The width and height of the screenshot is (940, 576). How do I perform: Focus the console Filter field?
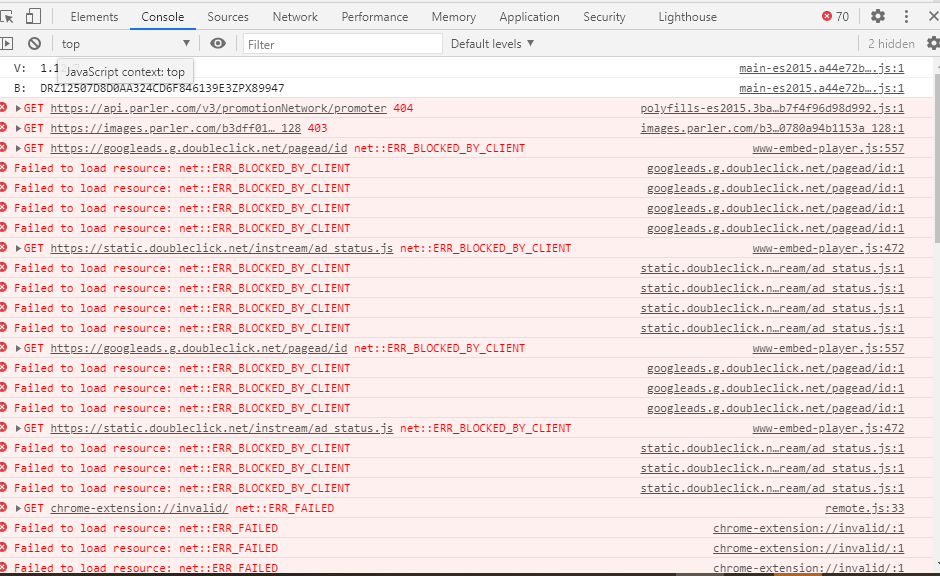point(342,44)
